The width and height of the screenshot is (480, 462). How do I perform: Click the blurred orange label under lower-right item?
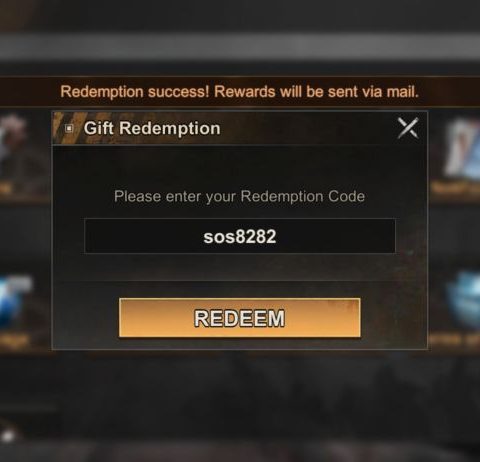point(453,339)
